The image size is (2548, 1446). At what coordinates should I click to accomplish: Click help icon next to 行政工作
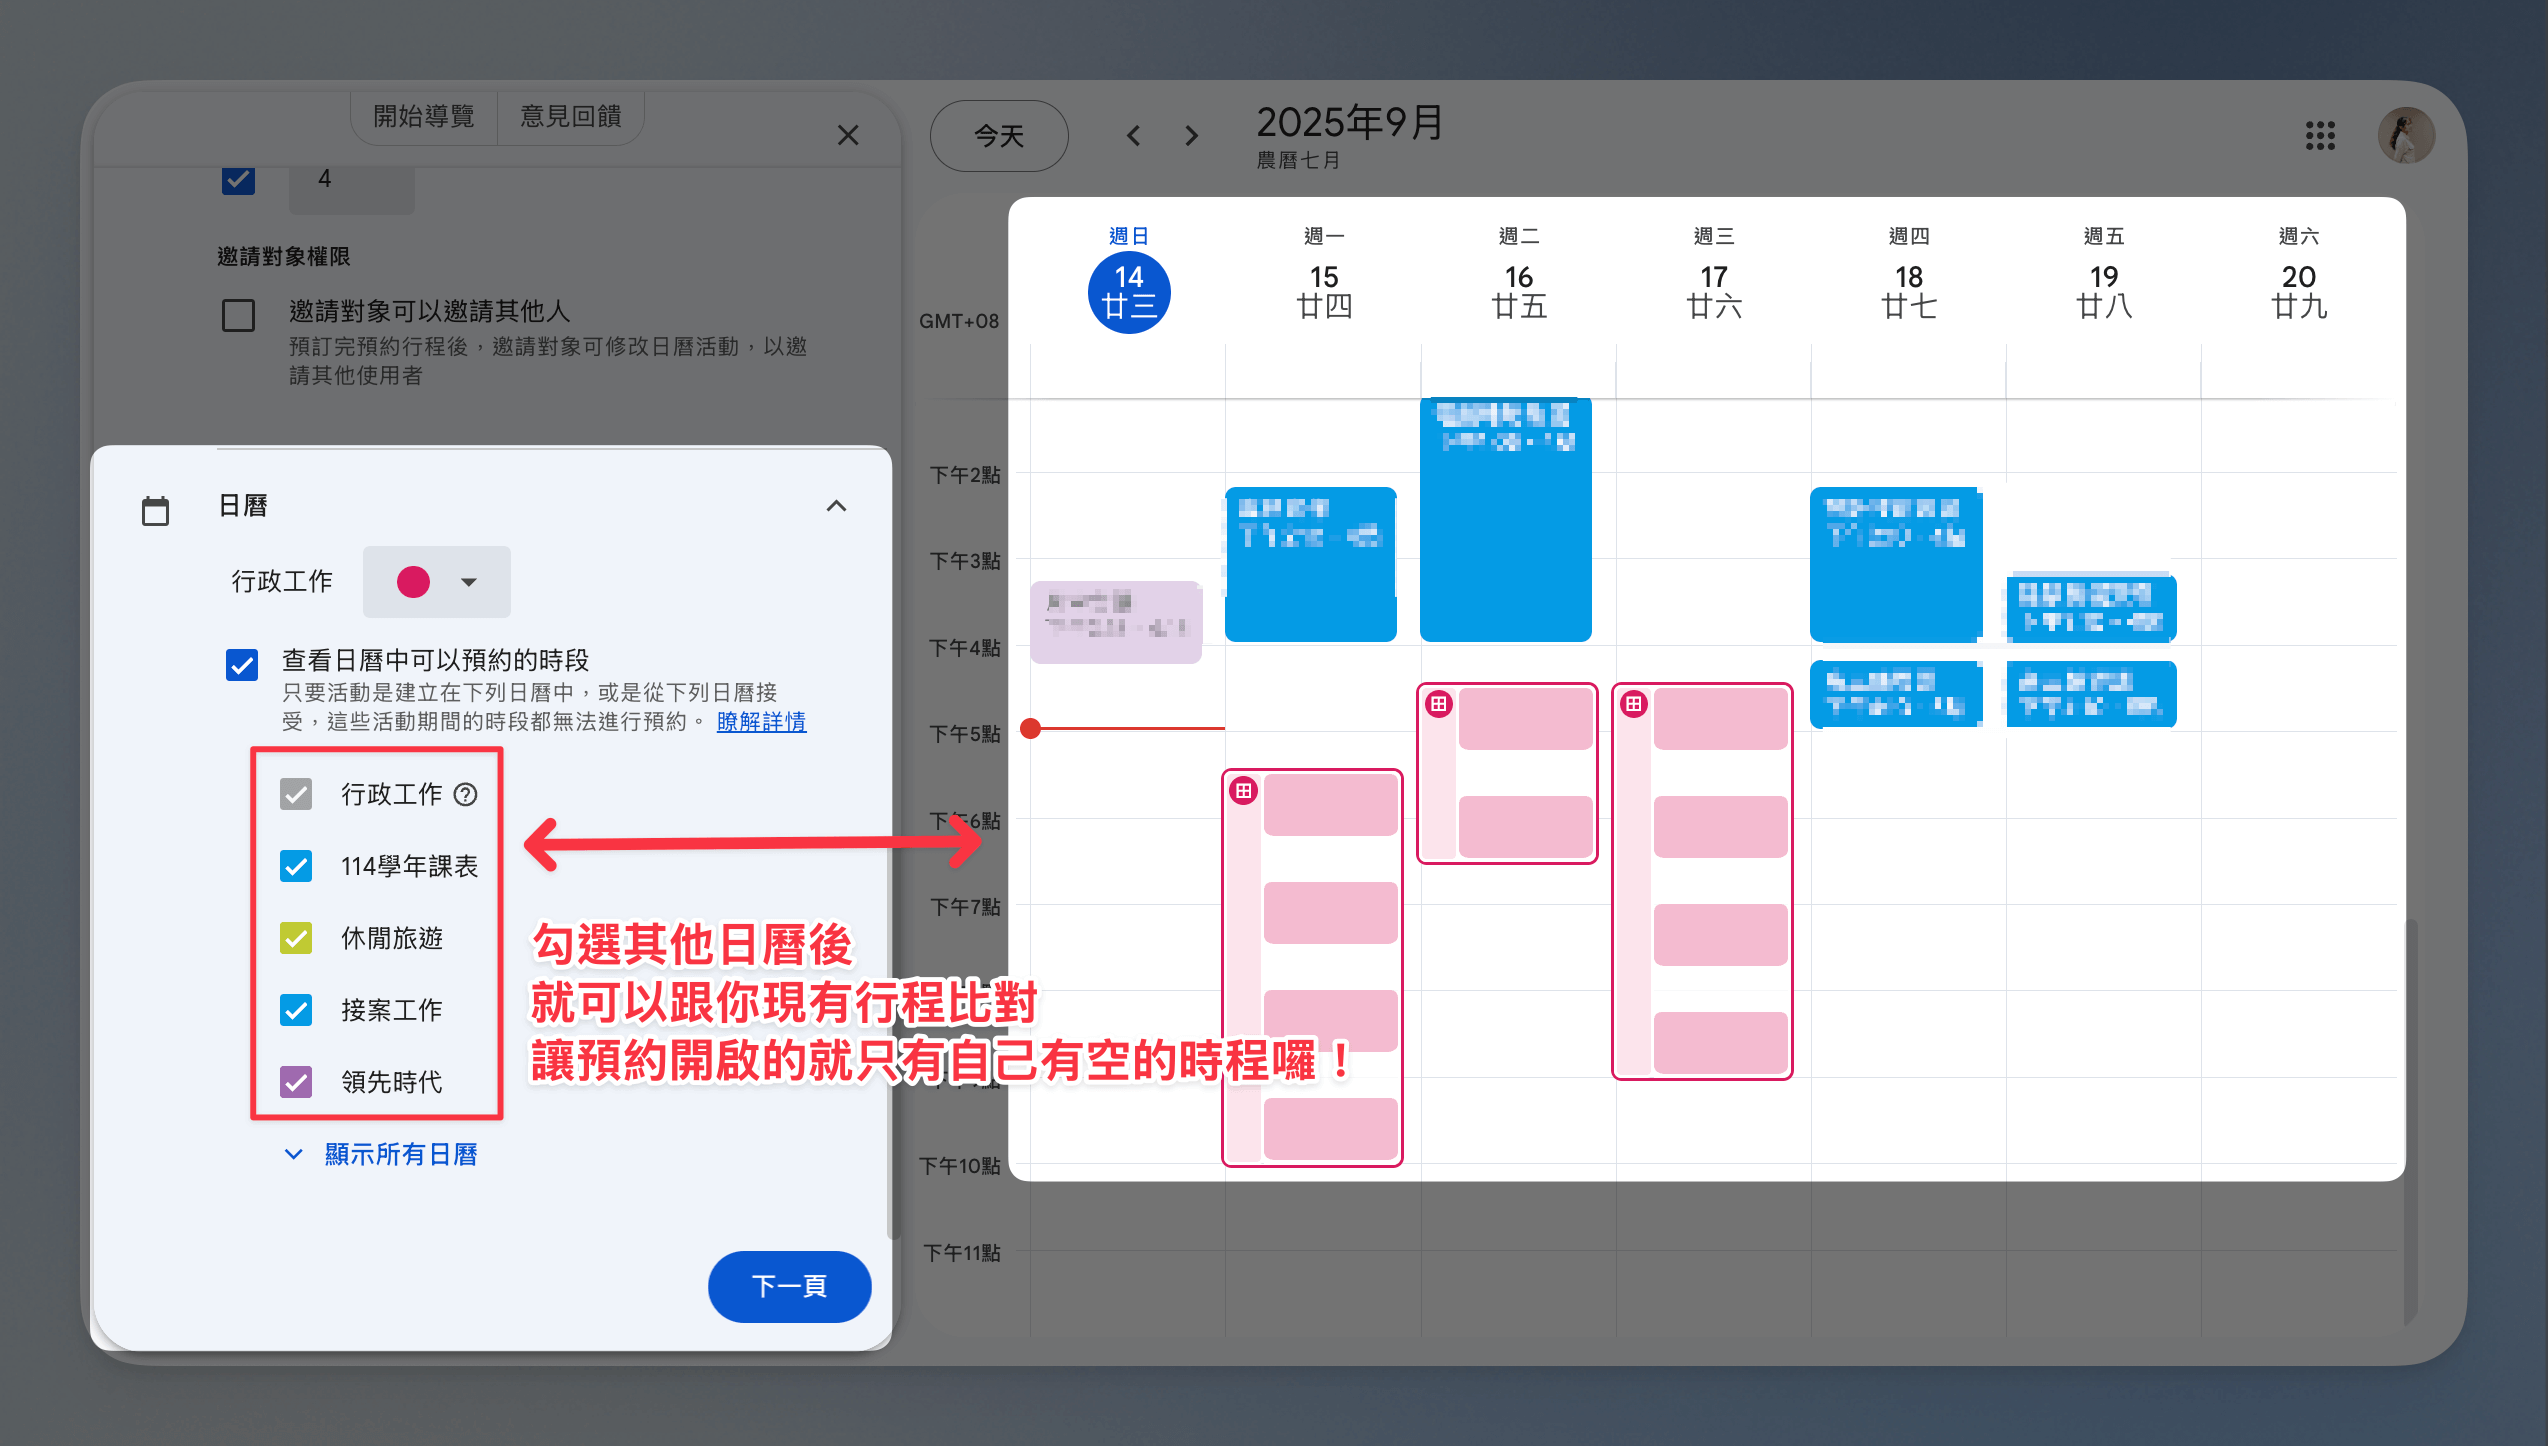tap(466, 794)
